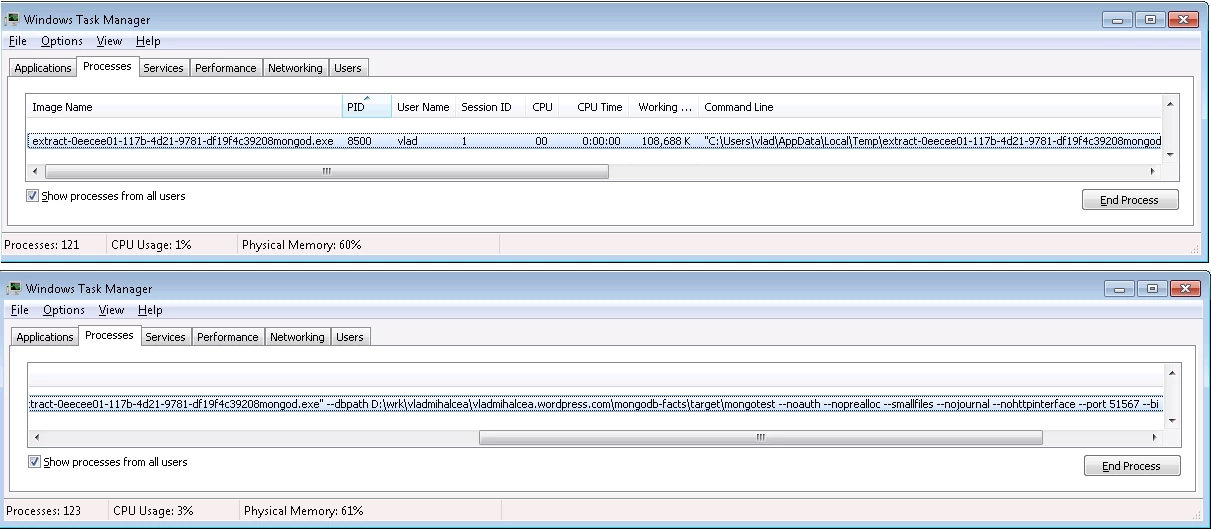1211x531 pixels.
Task: Select the command line row in bottom window
Action: click(x=596, y=405)
